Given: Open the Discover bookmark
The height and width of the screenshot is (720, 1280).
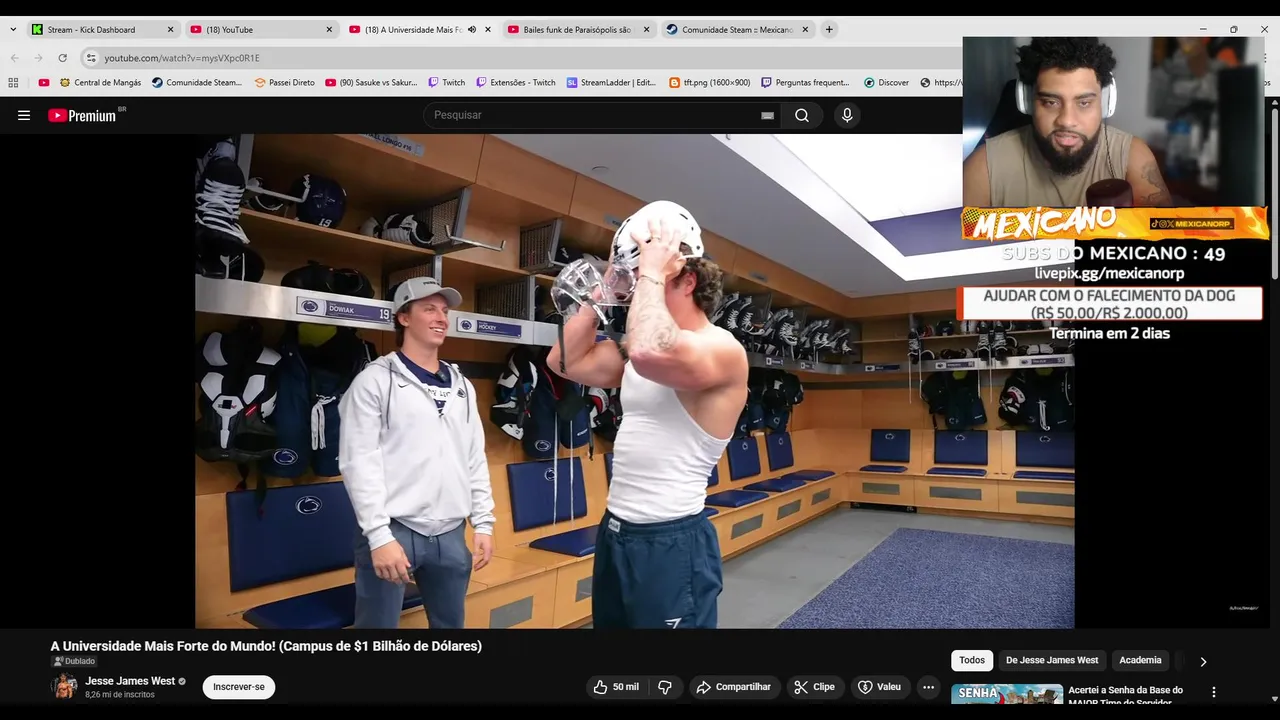Looking at the screenshot, I should pos(887,82).
